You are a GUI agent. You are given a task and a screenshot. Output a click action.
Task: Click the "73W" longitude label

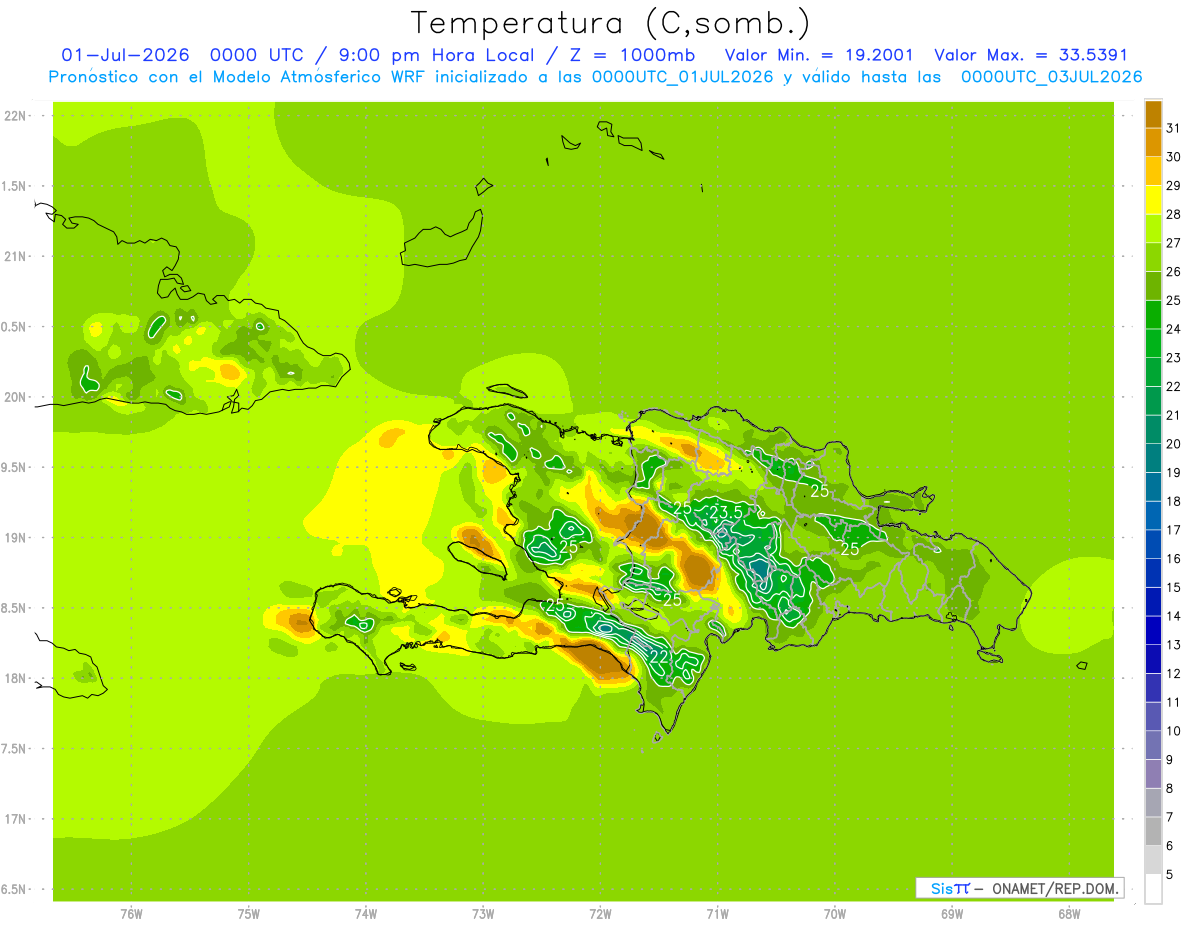tap(483, 913)
